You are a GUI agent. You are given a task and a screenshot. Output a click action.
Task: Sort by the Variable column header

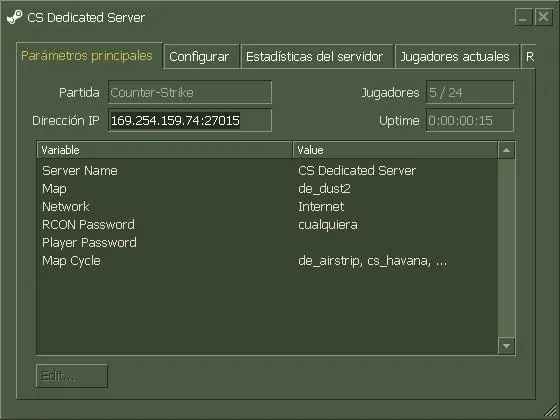(165, 150)
